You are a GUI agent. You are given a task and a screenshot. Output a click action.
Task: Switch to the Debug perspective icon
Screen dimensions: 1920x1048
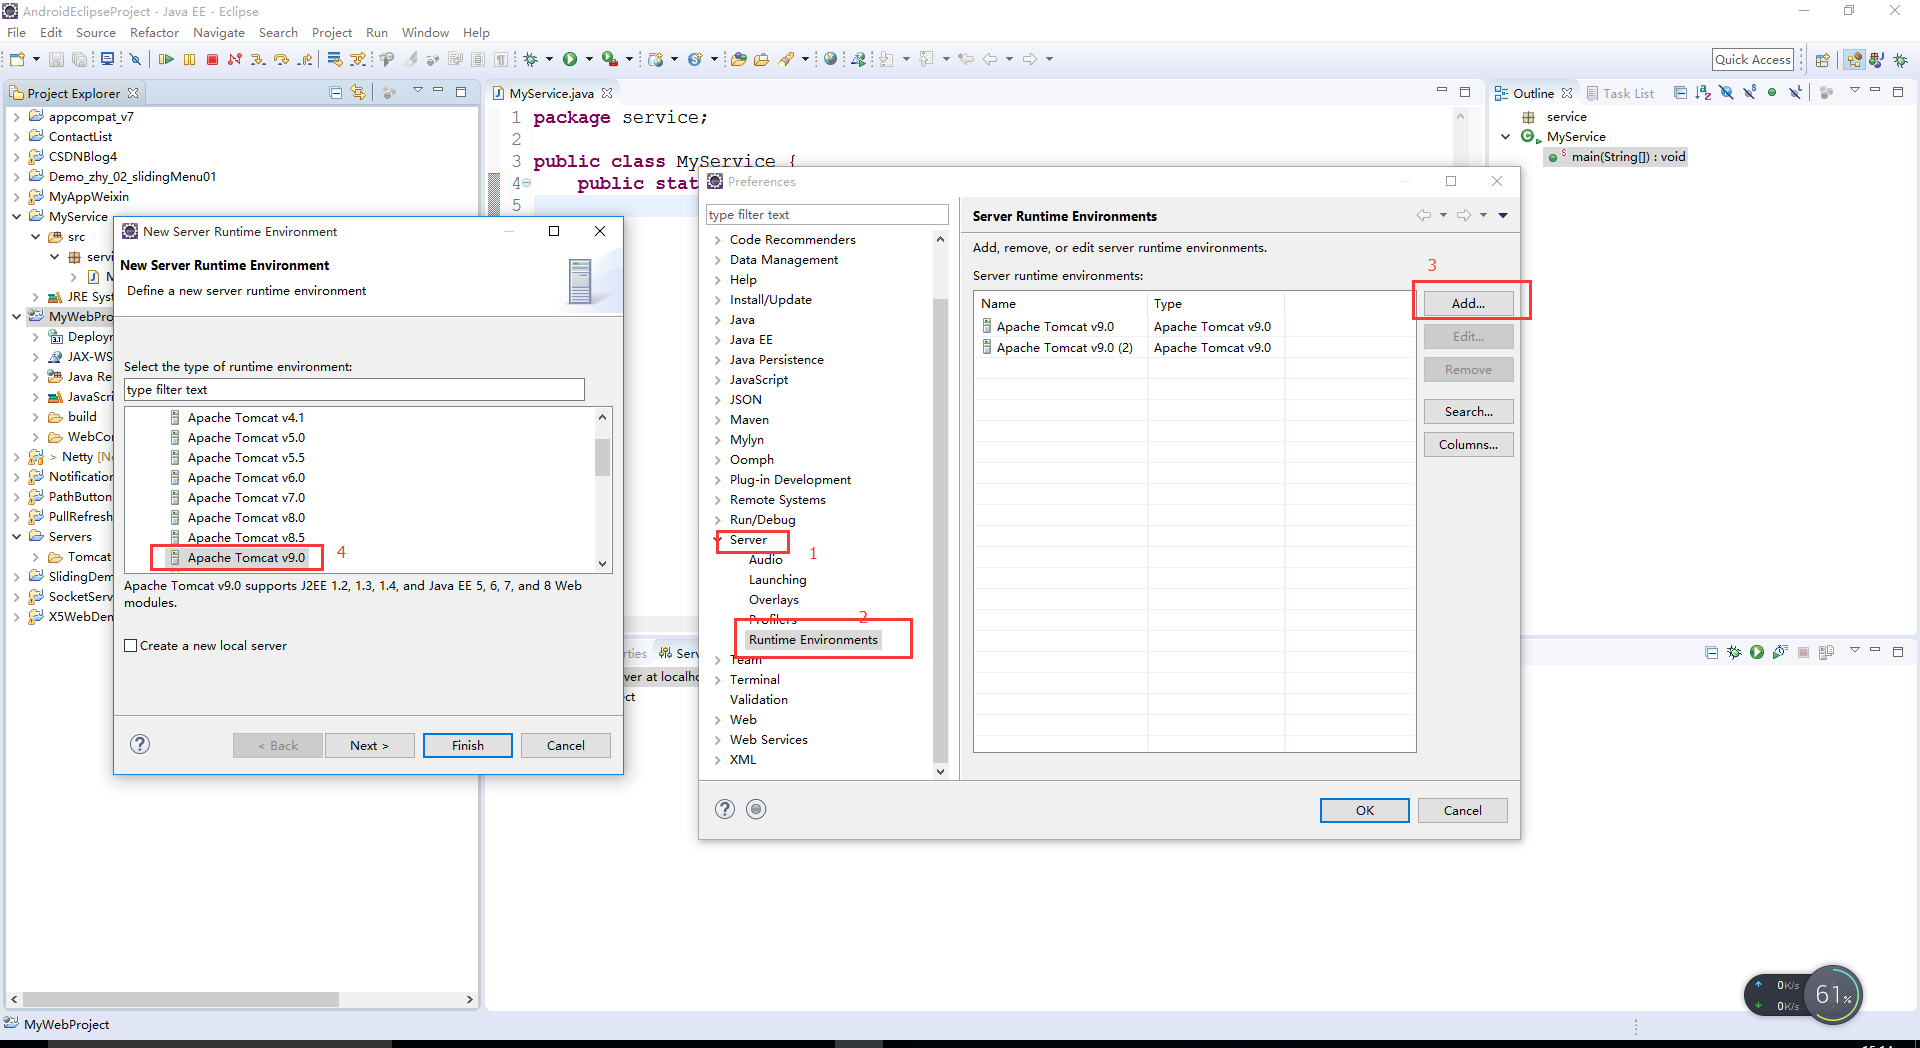tap(1901, 60)
